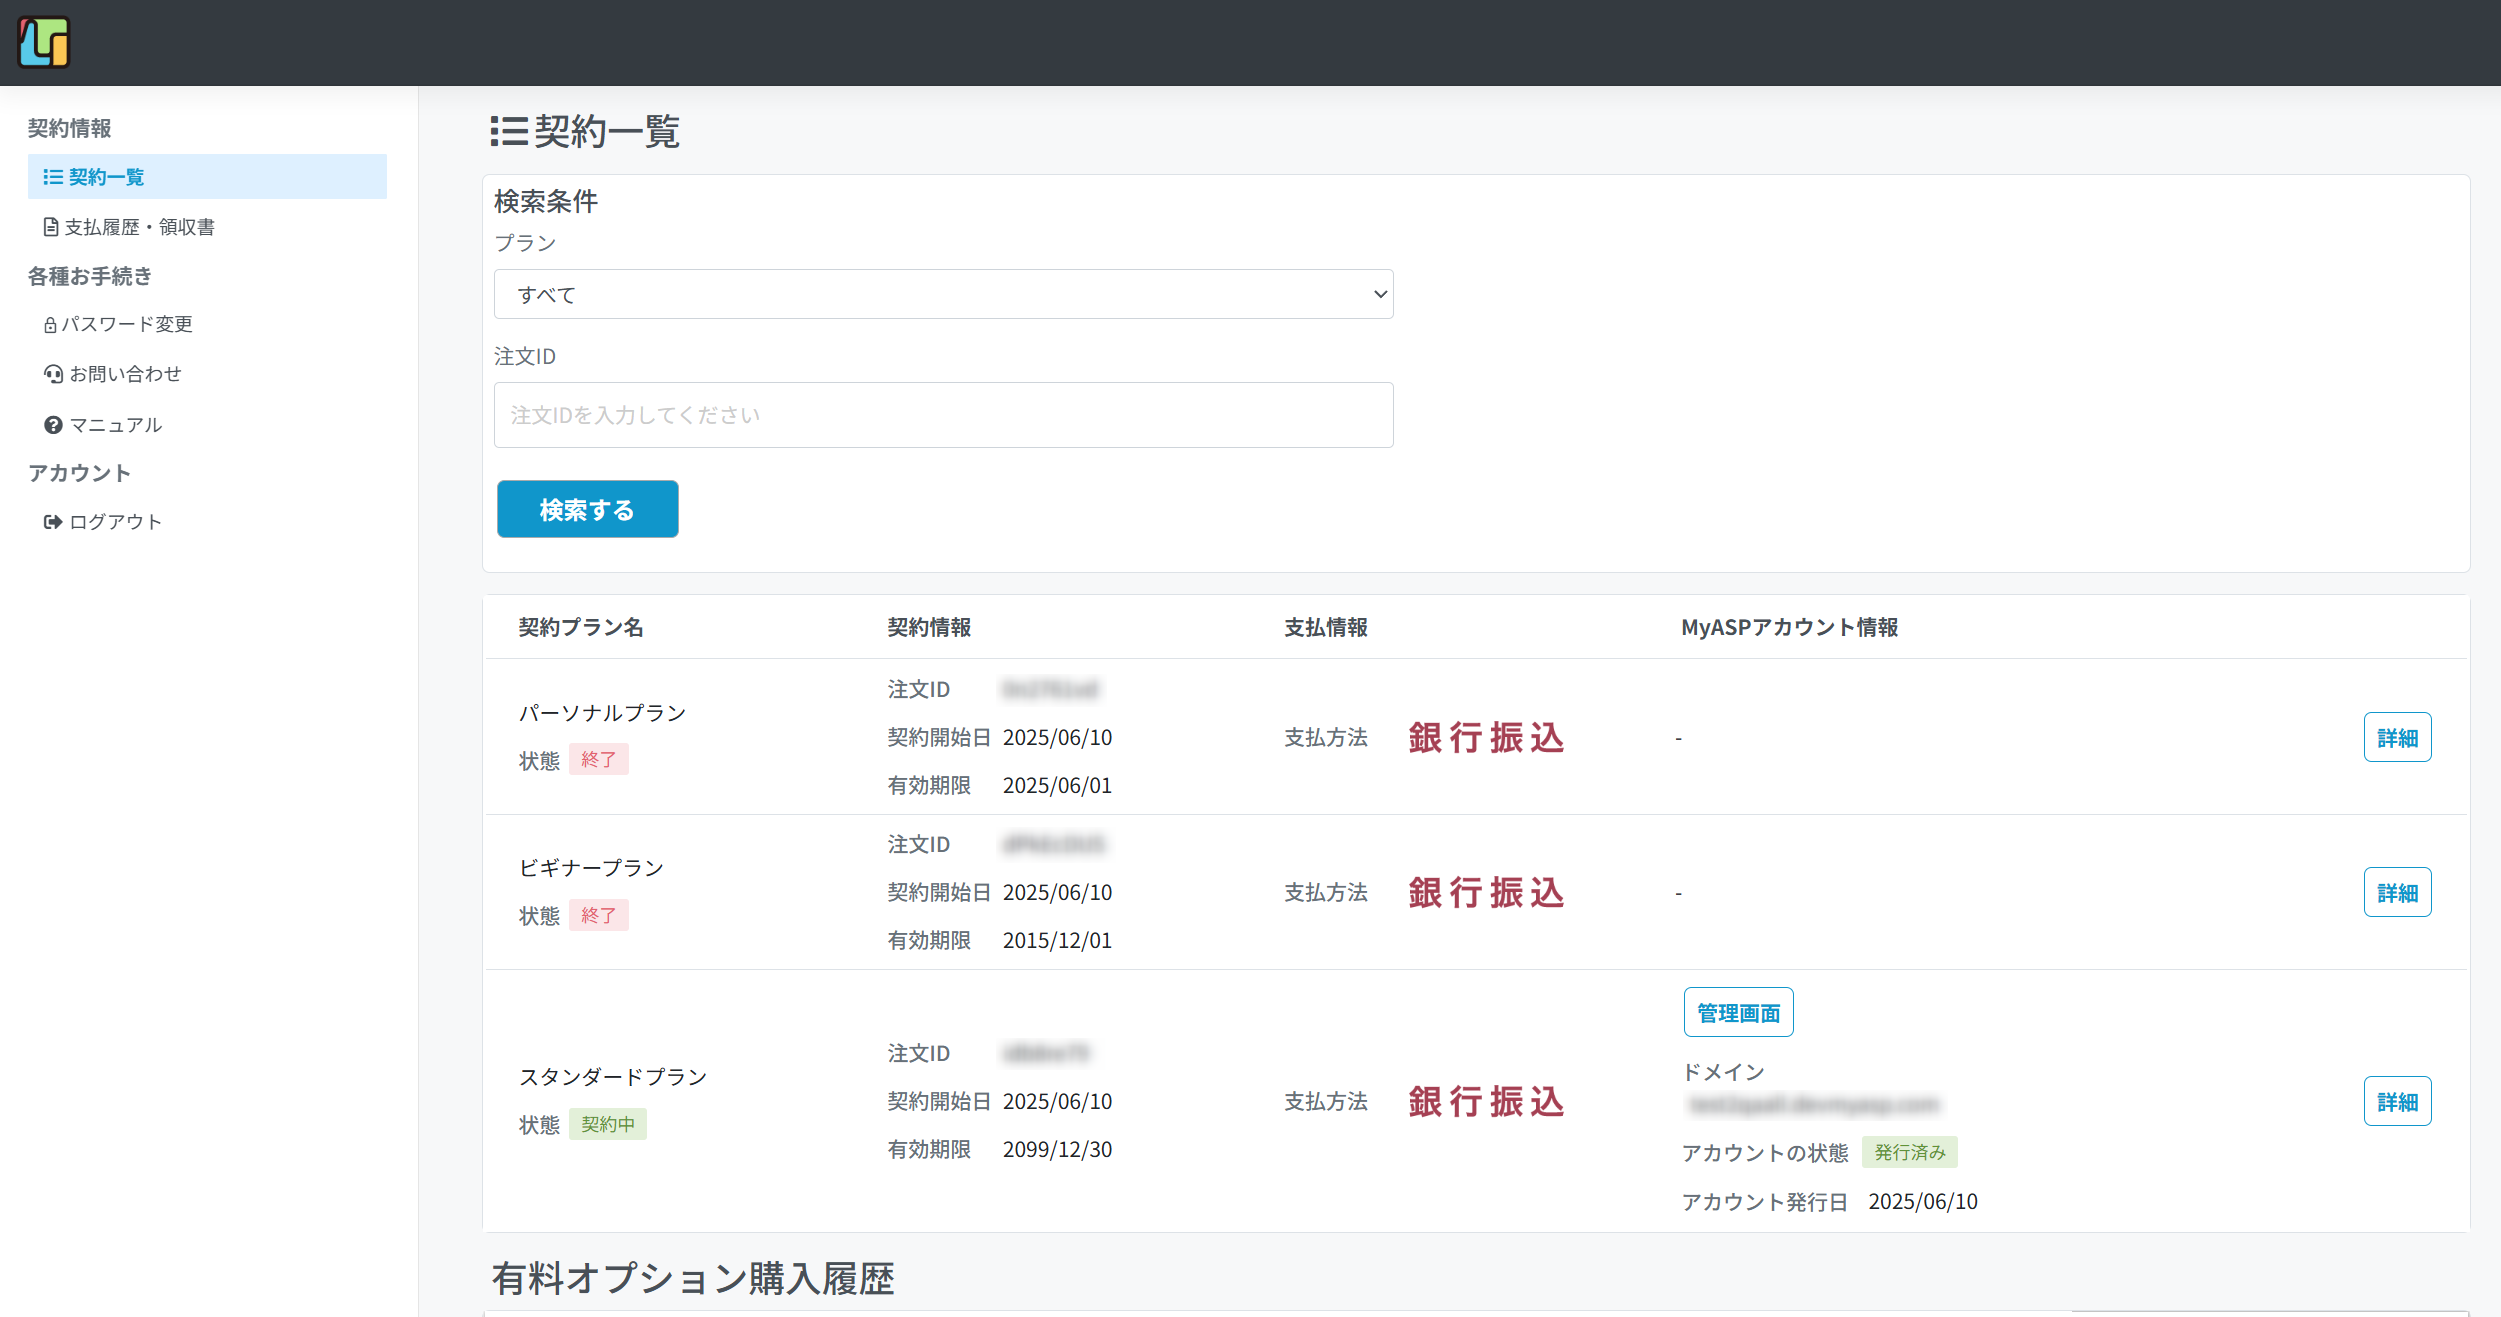Click the headset icon for お問い合わせ
The height and width of the screenshot is (1317, 2501).
point(53,374)
